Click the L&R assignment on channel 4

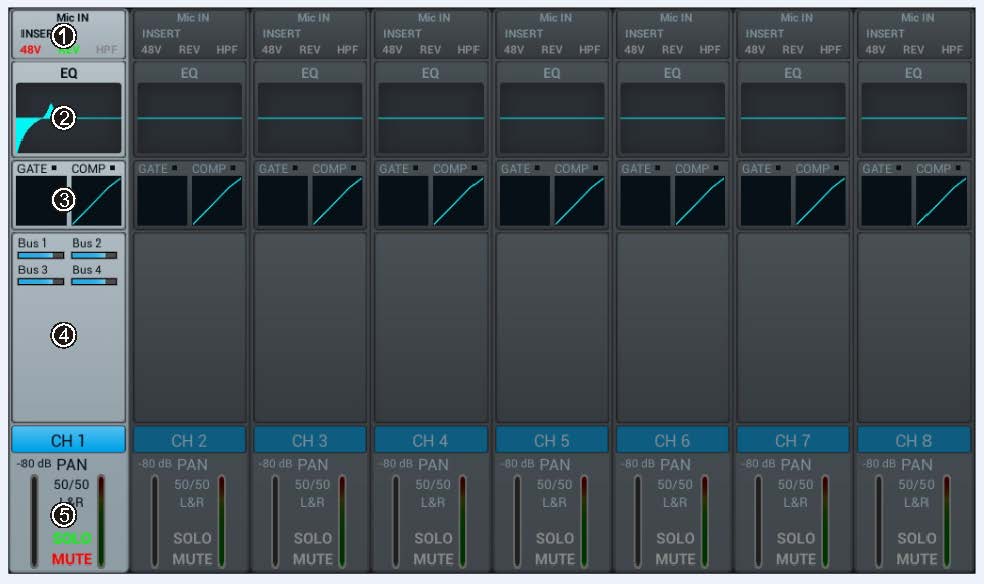pos(433,502)
